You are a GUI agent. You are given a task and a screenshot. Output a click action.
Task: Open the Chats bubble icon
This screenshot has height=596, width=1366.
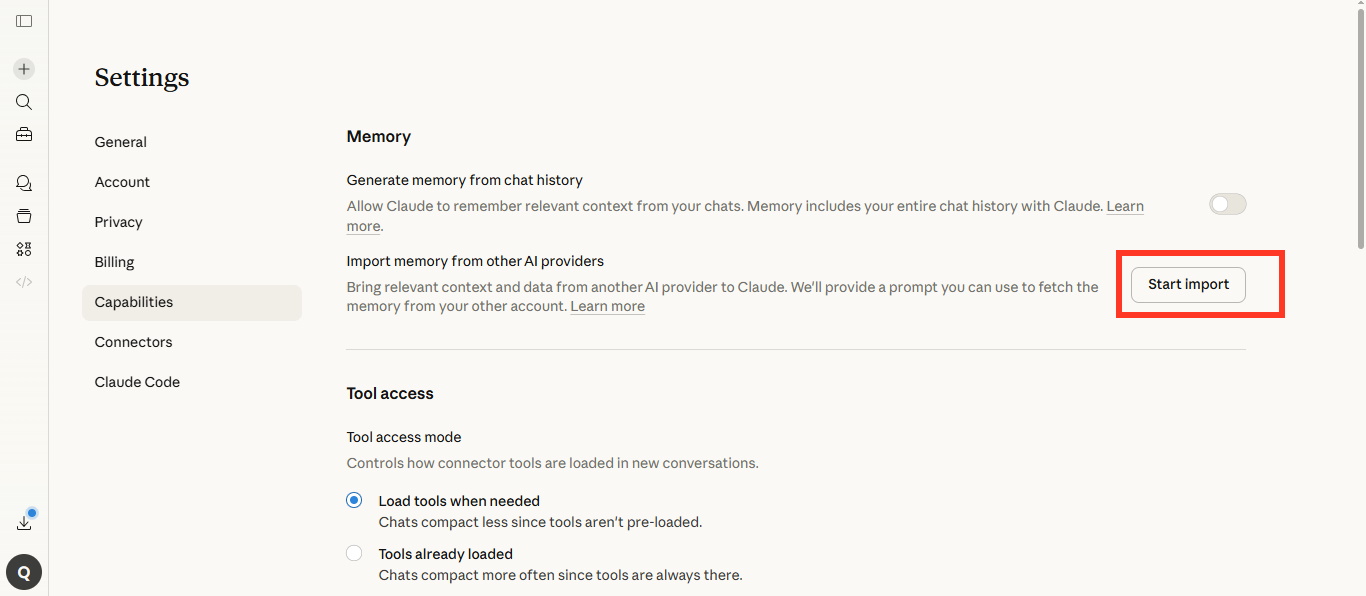coord(24,183)
